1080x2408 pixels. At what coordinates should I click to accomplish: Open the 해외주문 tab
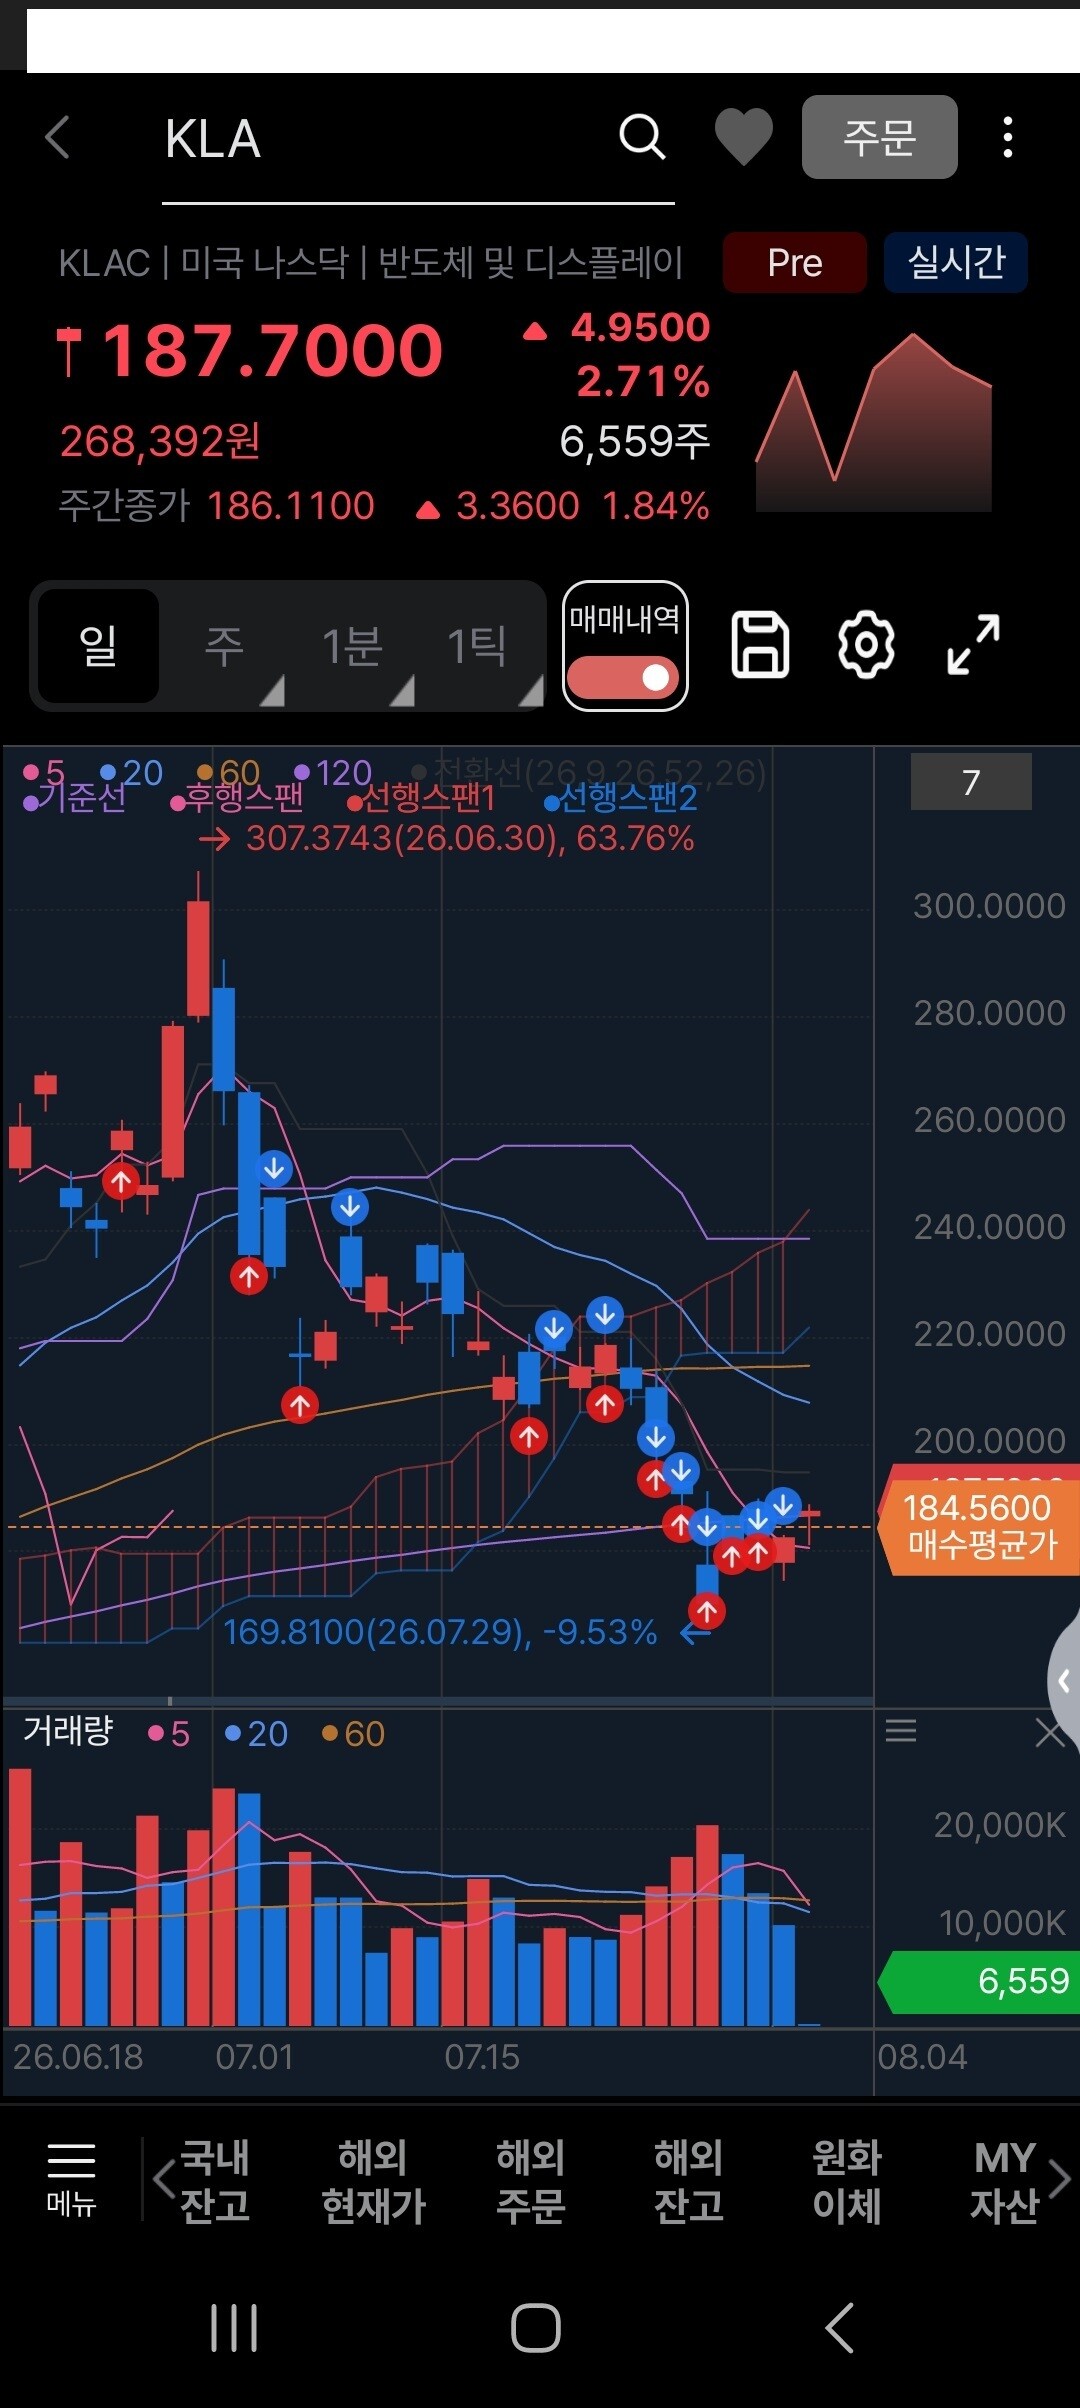tap(531, 2181)
